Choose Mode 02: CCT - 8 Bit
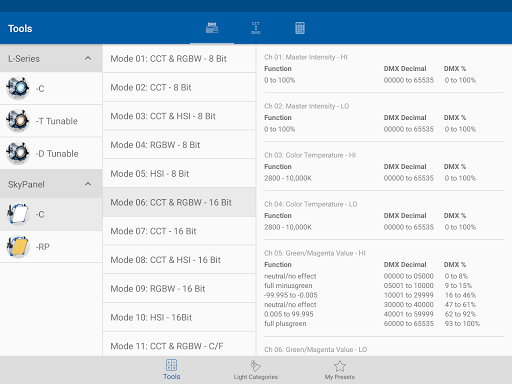The height and width of the screenshot is (384, 512). pos(179,87)
